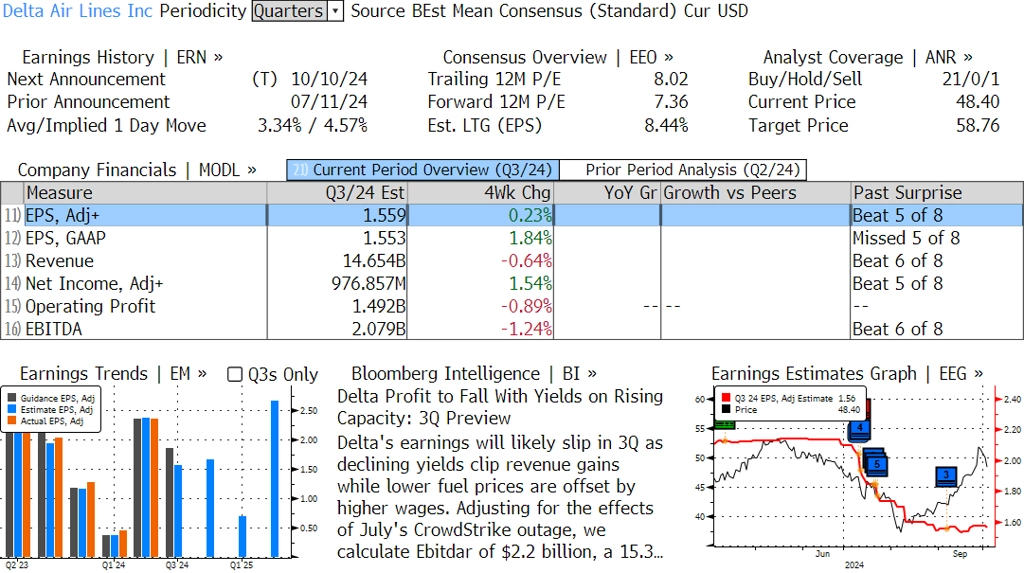Viewport: 1024px width, 573px height.
Task: Click Trailing 12M P/E value 8.02
Action: click(x=671, y=79)
